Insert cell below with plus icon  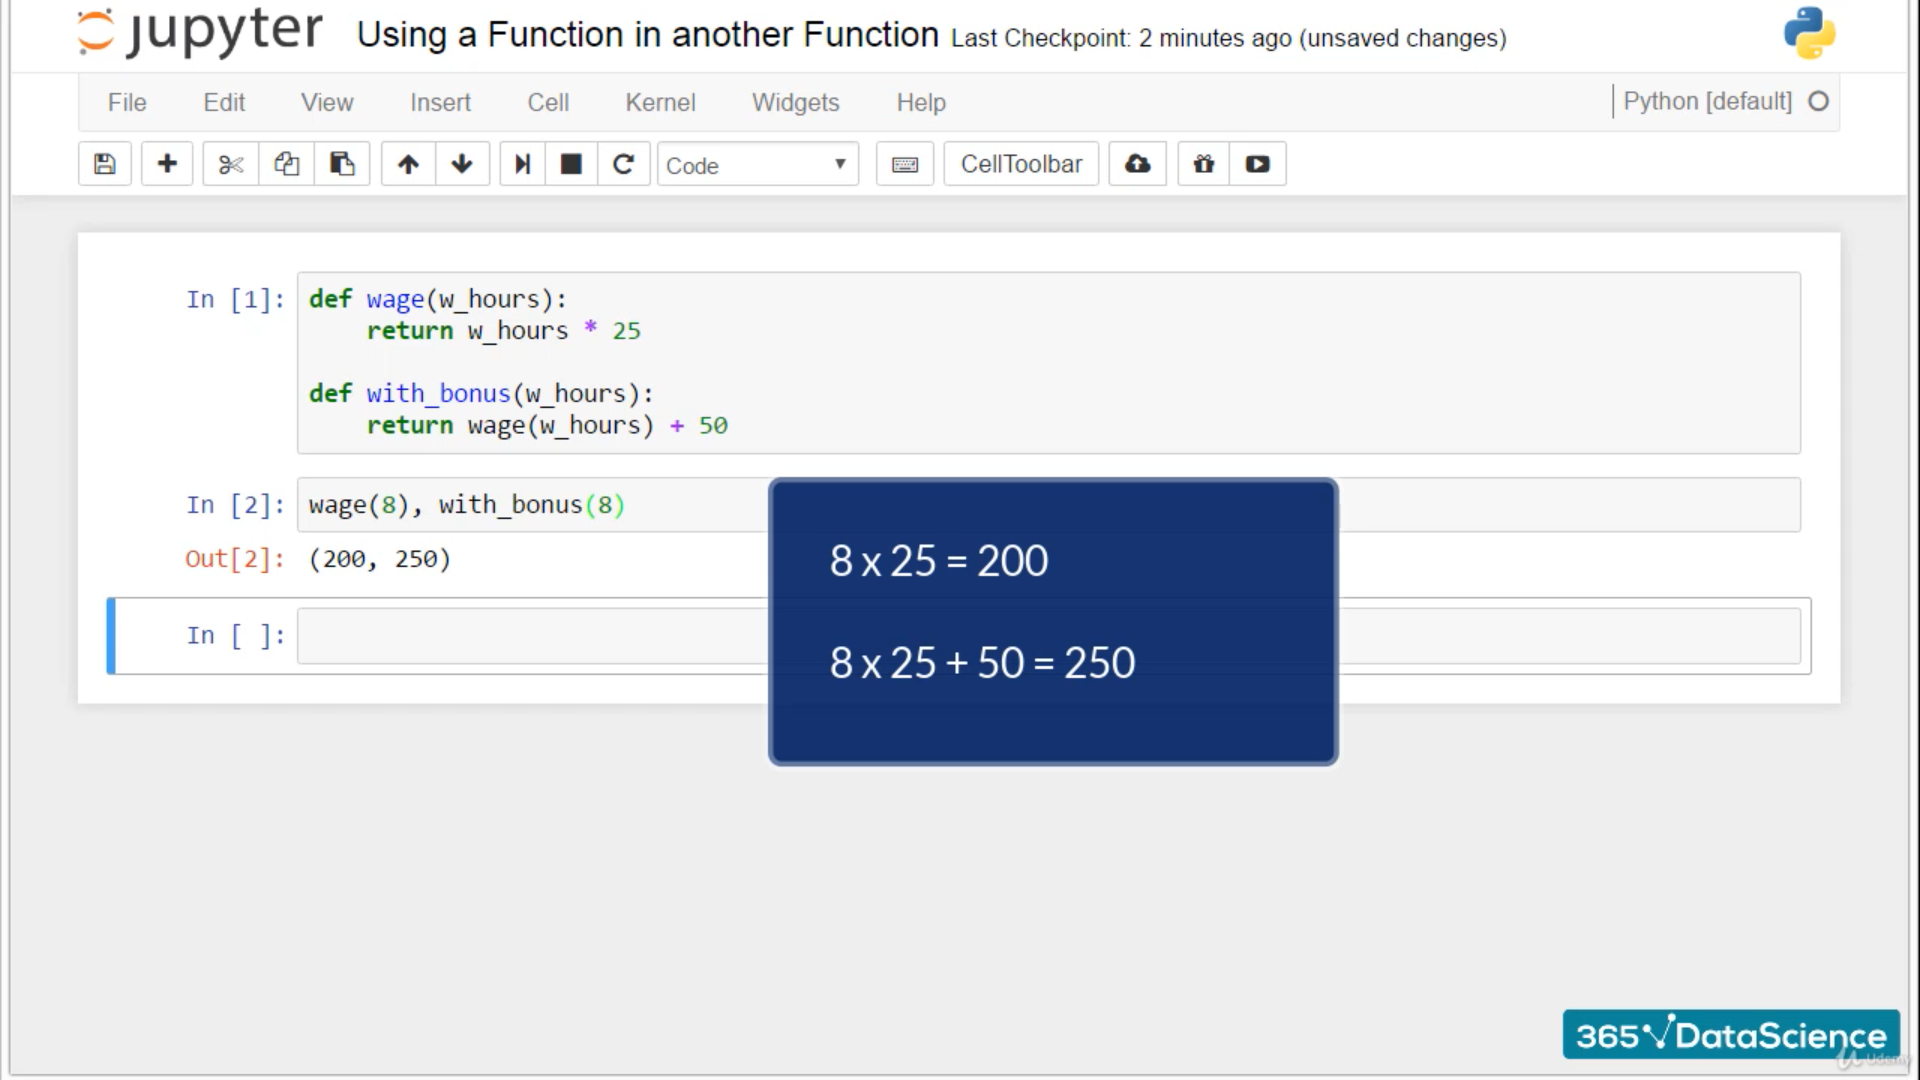pyautogui.click(x=167, y=164)
